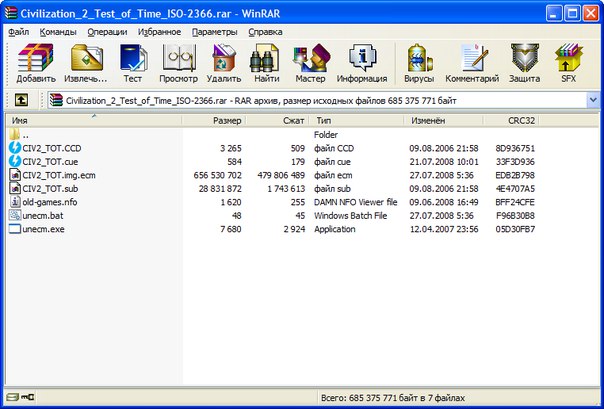Sort by the Изменён column header
Viewport: 604px width, 409px height.
(443, 121)
